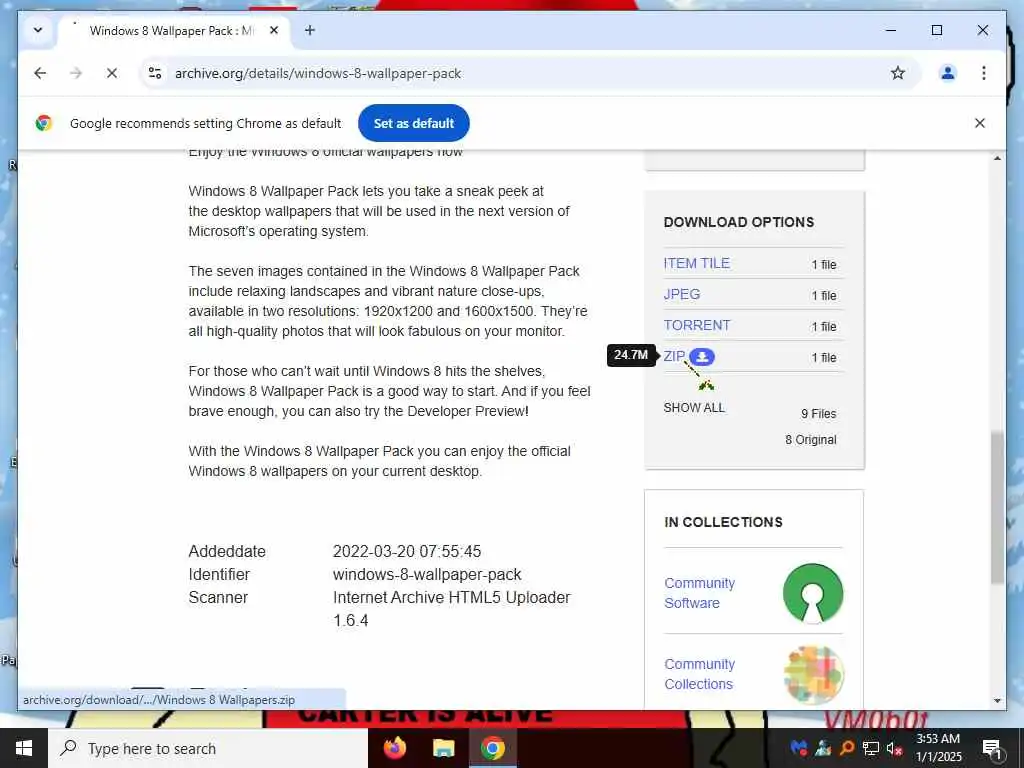
Task: Click the forward navigation arrow
Action: pyautogui.click(x=76, y=73)
